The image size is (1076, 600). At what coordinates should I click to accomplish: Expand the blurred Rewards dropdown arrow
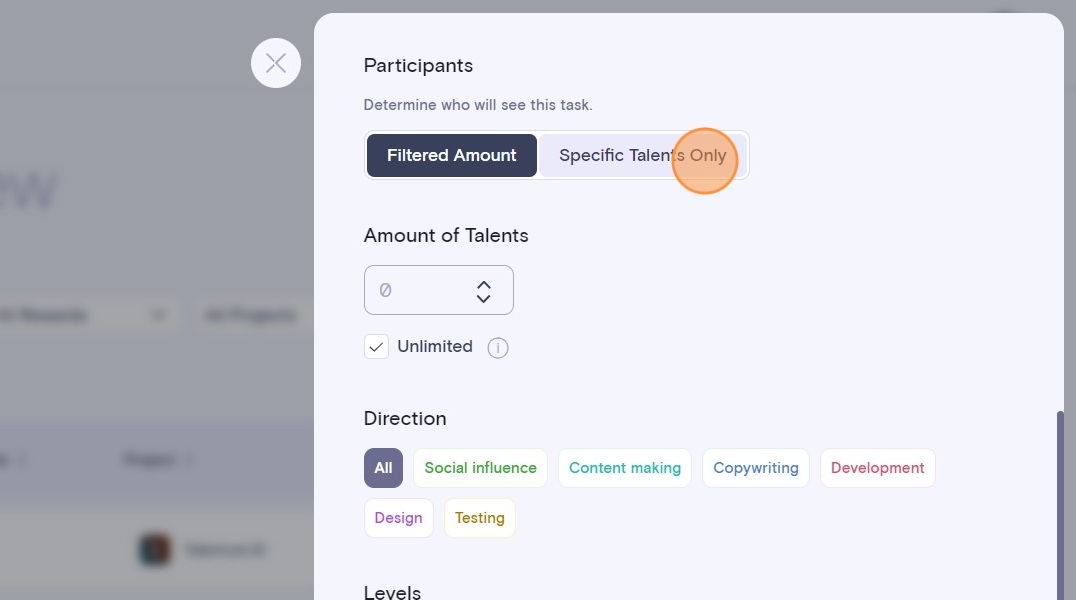point(158,316)
